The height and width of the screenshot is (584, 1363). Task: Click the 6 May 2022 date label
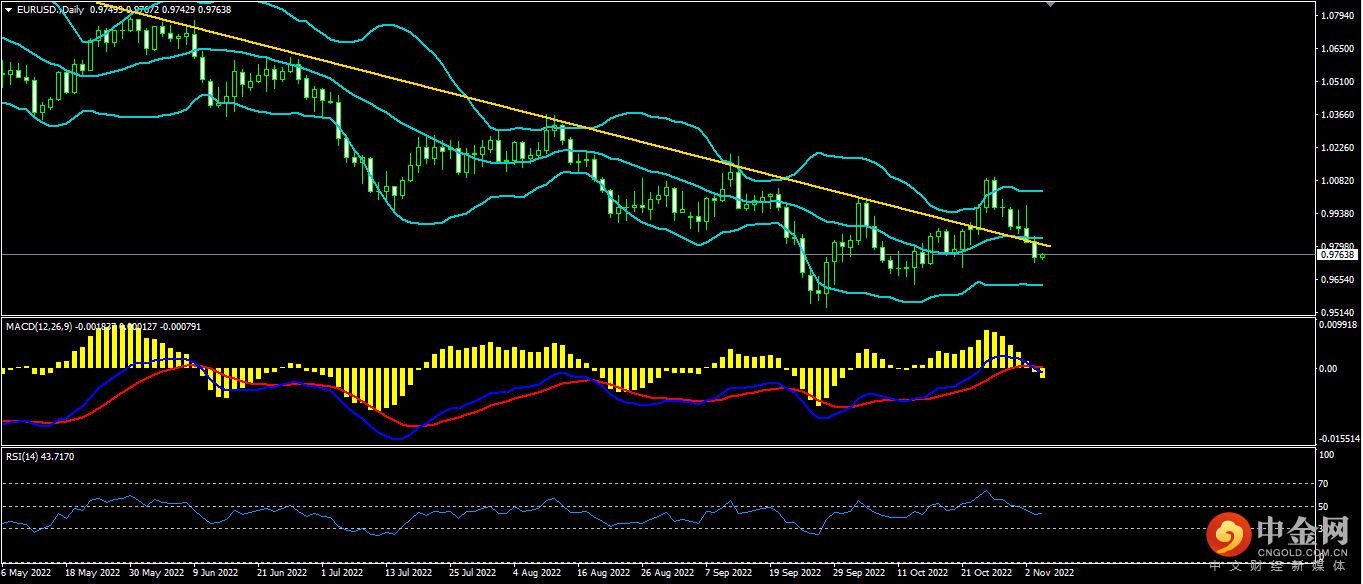(x=26, y=573)
